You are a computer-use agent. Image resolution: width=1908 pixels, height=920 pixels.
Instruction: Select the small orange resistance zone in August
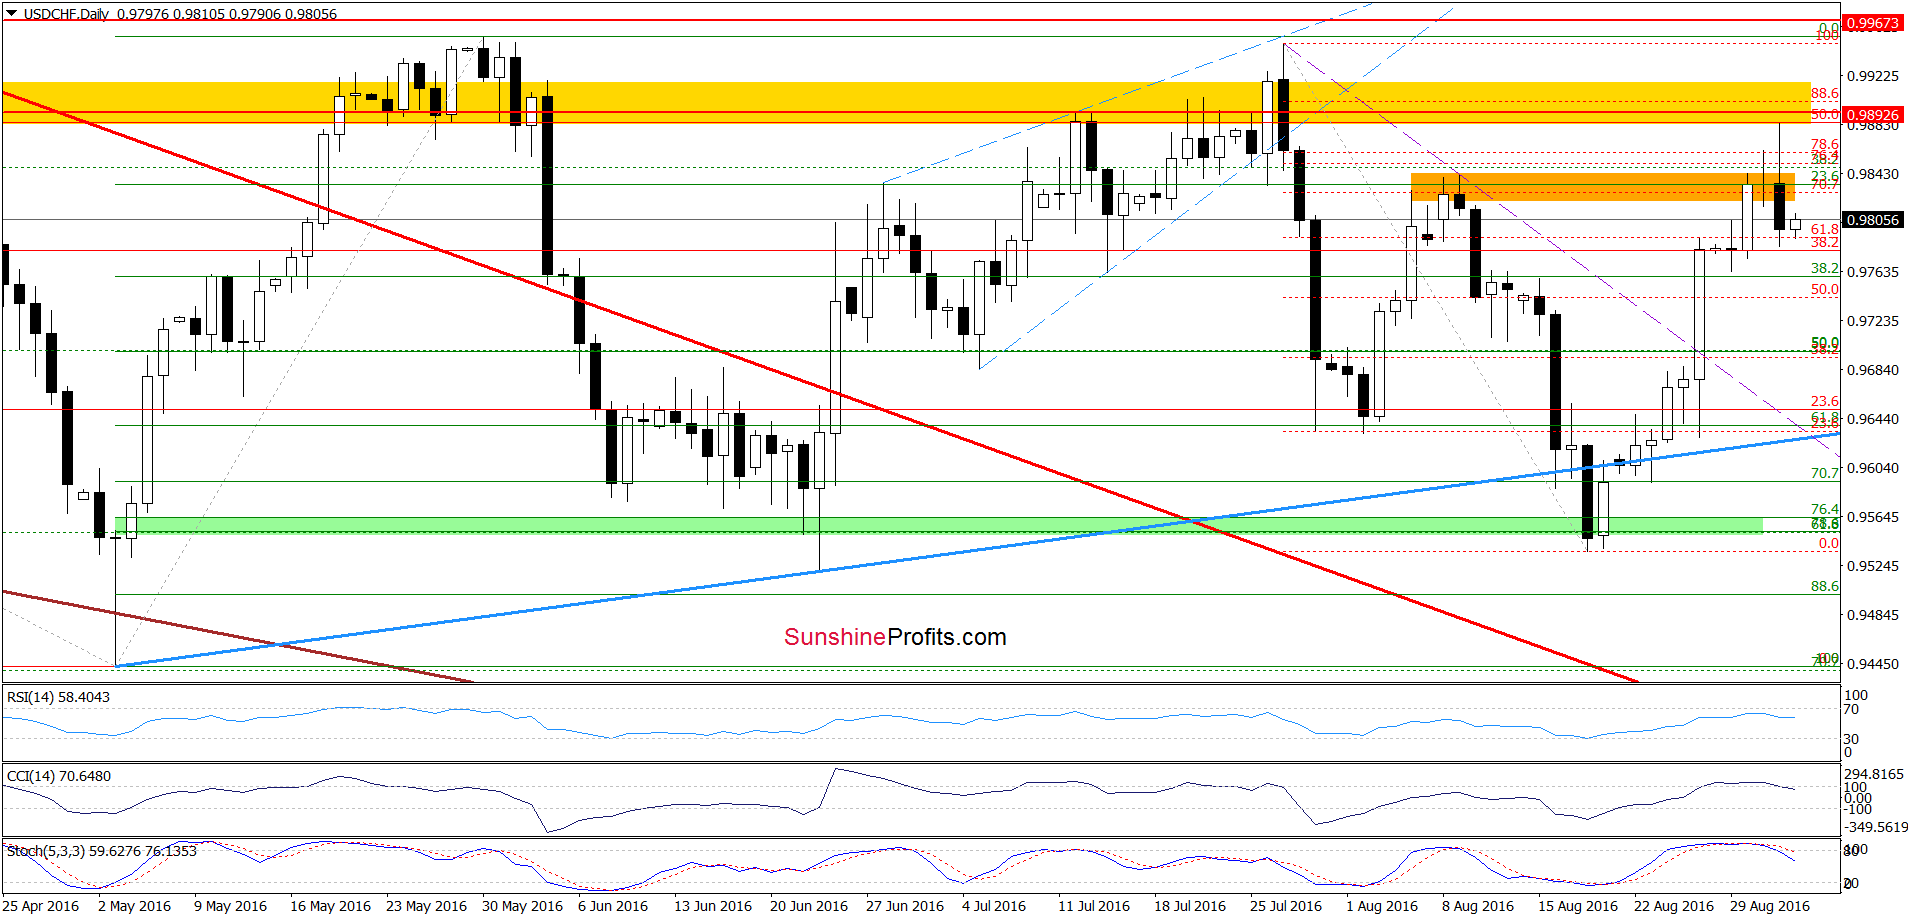1602,187
